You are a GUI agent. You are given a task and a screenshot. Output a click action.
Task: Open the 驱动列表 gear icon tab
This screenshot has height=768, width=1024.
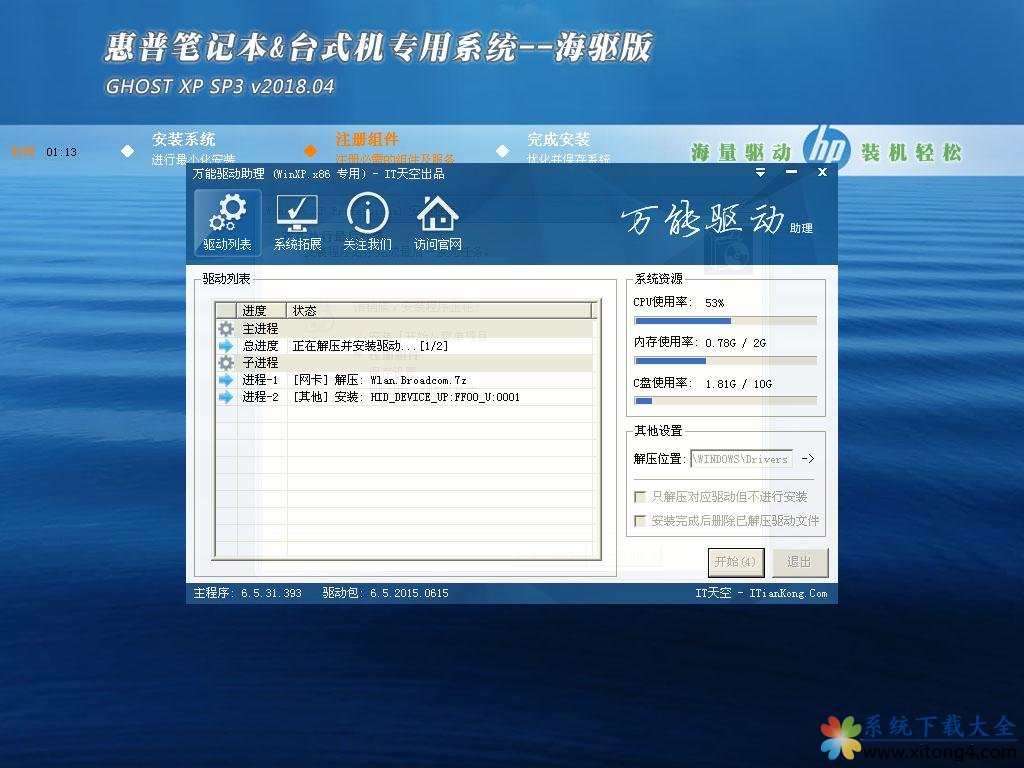coord(227,222)
